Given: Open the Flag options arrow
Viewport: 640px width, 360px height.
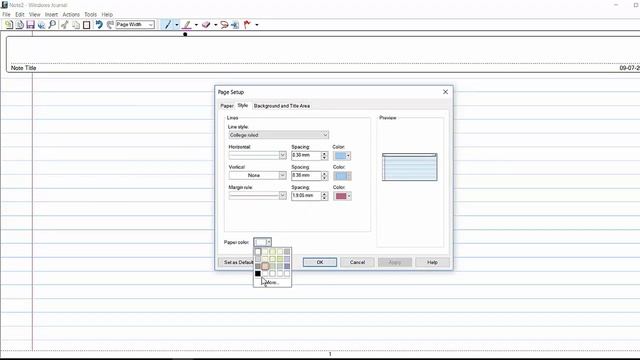Looking at the screenshot, I should coord(257,25).
